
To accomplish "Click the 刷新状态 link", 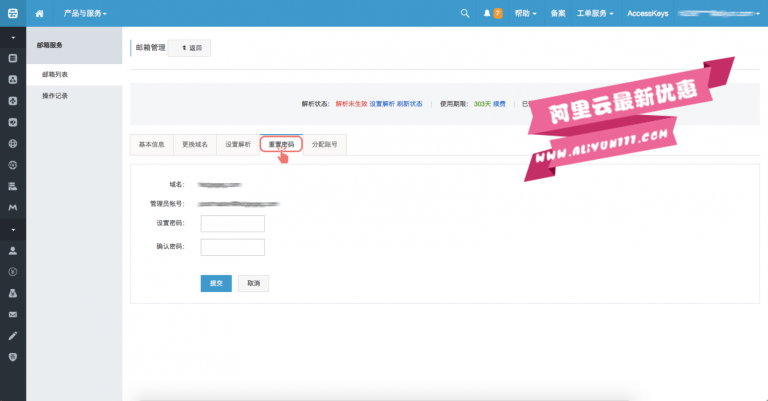I will click(409, 104).
